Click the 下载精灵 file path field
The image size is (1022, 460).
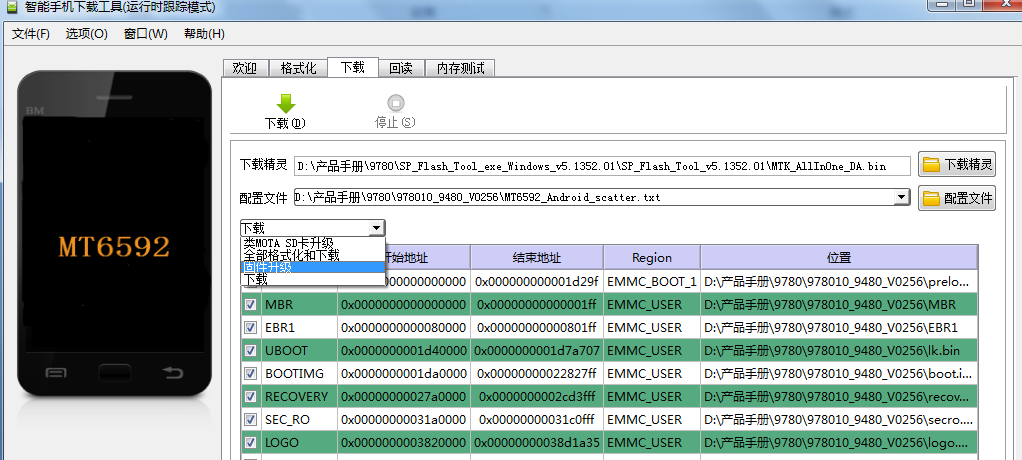602,165
